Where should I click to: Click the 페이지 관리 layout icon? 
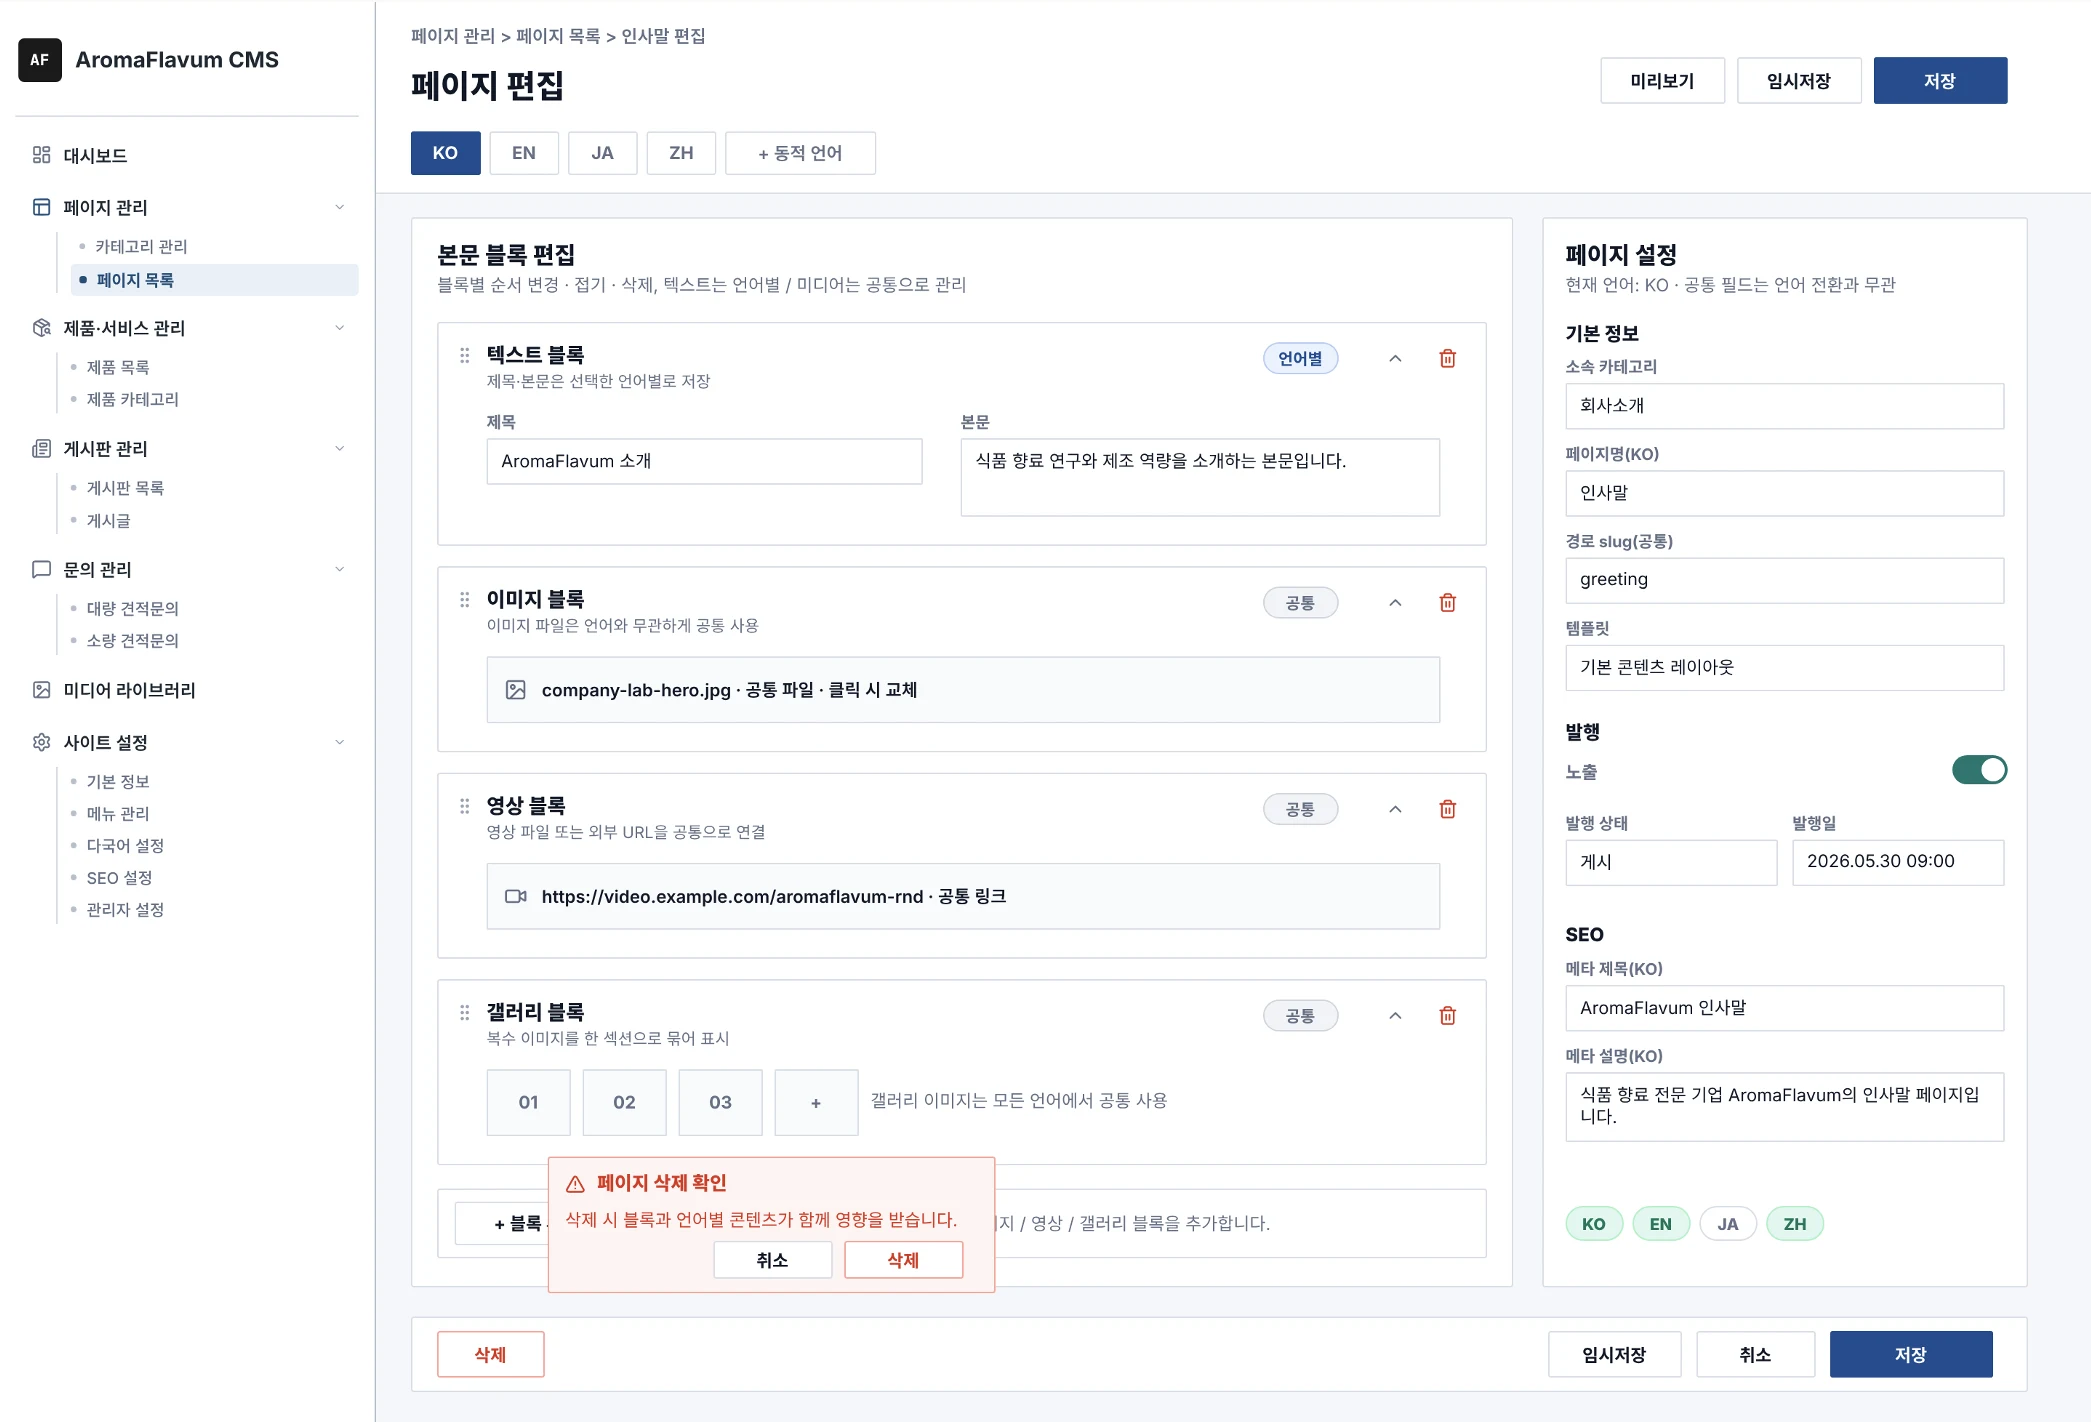(x=41, y=207)
